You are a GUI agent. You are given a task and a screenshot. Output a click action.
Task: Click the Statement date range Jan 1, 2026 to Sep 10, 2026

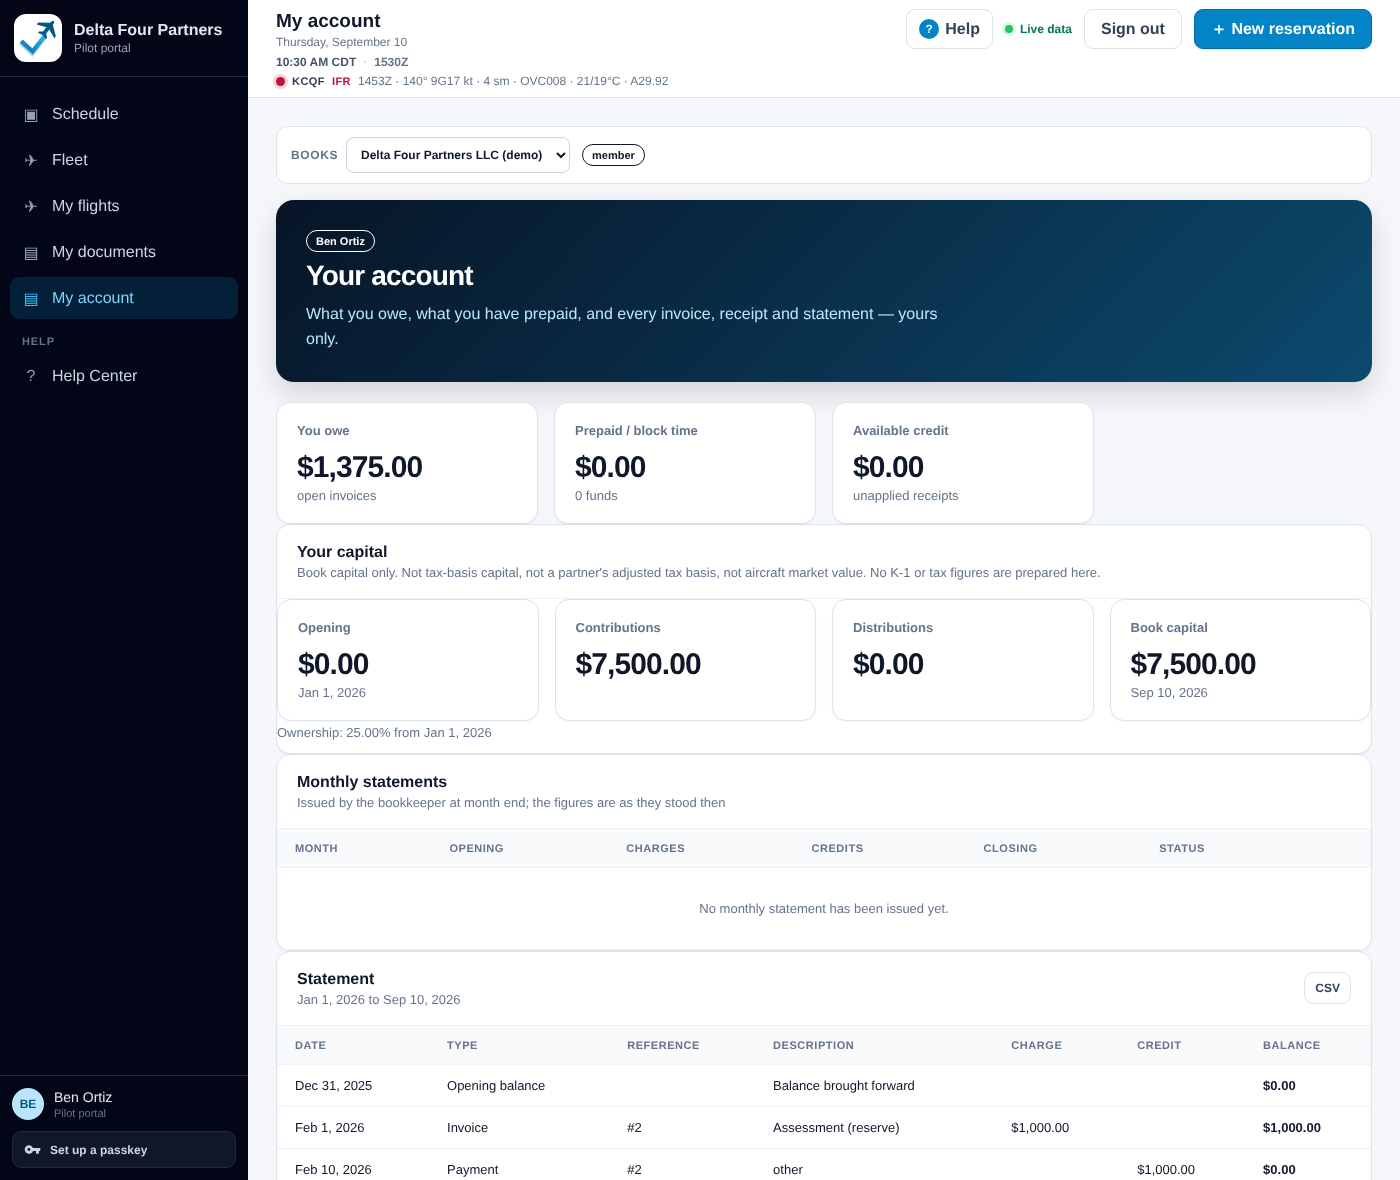378,1000
